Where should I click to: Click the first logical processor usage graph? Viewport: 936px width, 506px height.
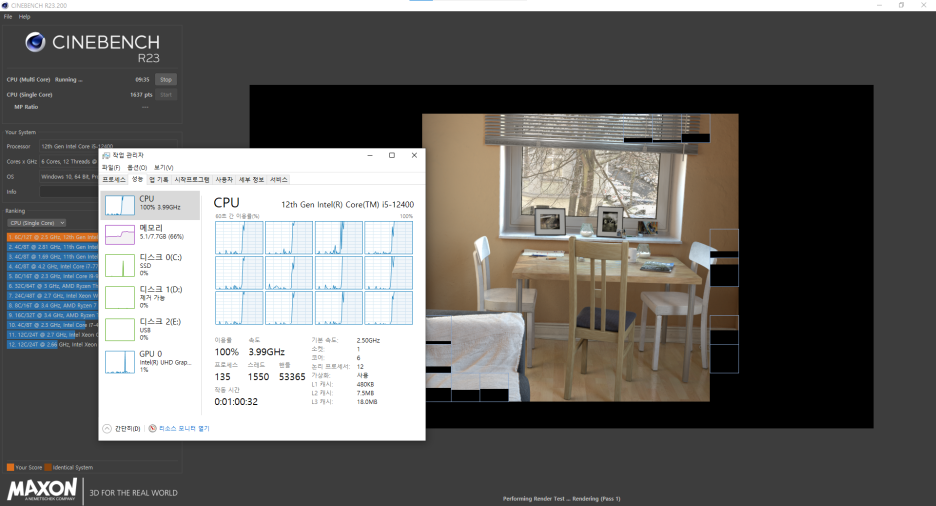pyautogui.click(x=239, y=238)
